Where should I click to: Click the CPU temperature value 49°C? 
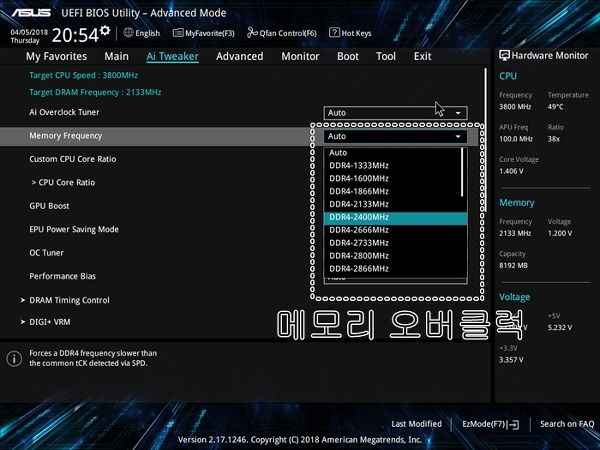coord(556,107)
